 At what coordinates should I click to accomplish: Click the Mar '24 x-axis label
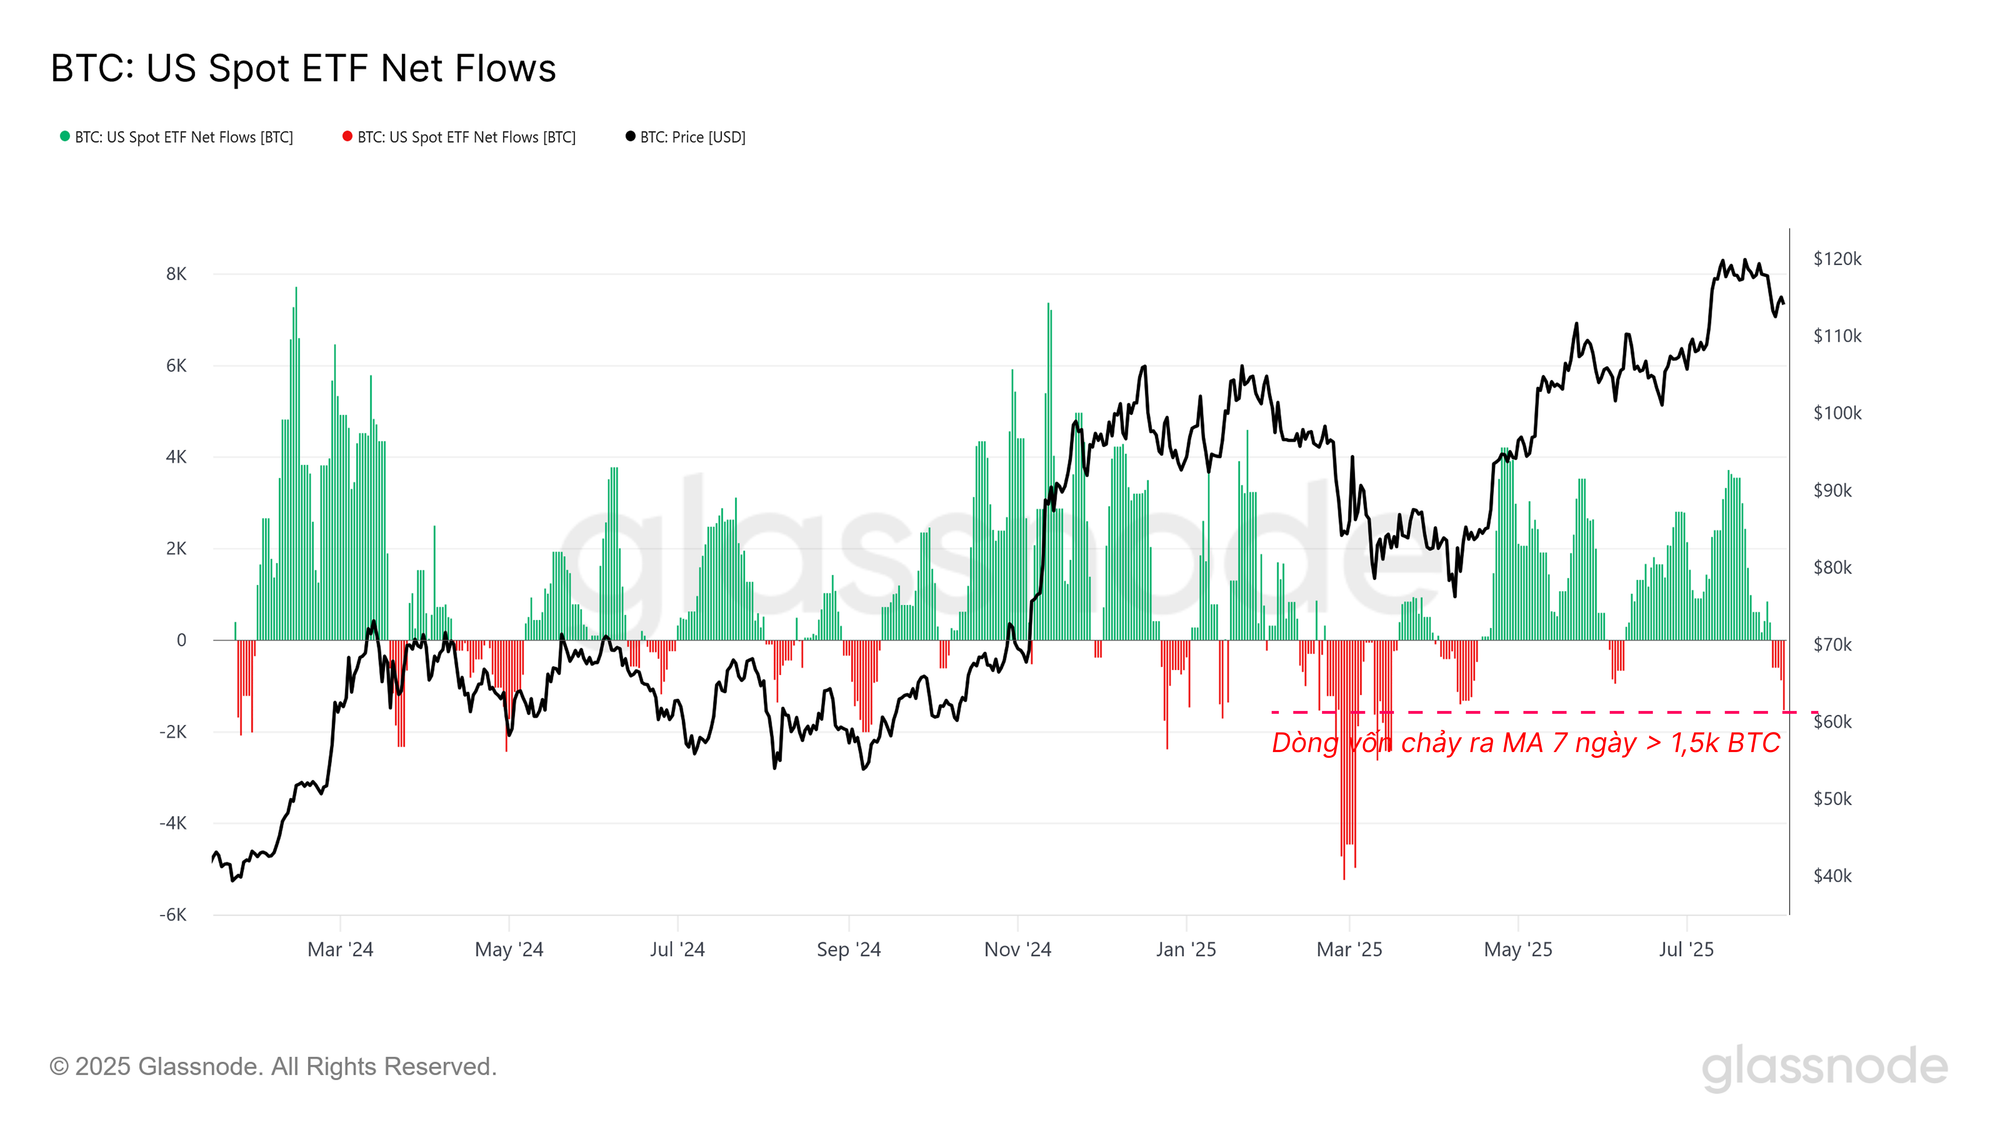[x=340, y=949]
